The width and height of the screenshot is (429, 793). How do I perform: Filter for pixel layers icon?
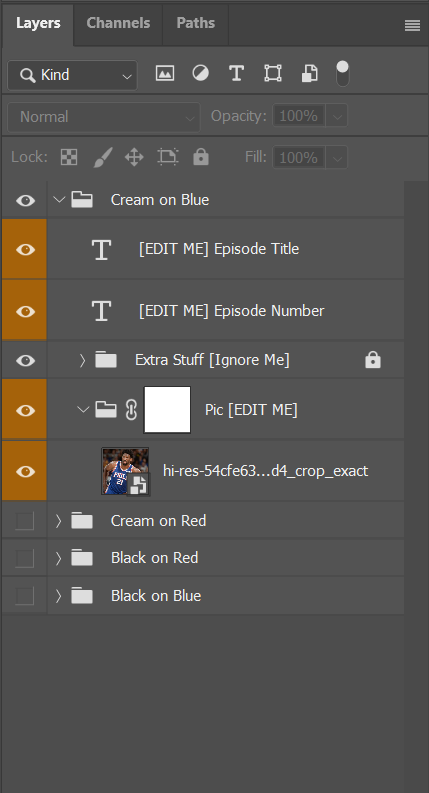[x=165, y=74]
